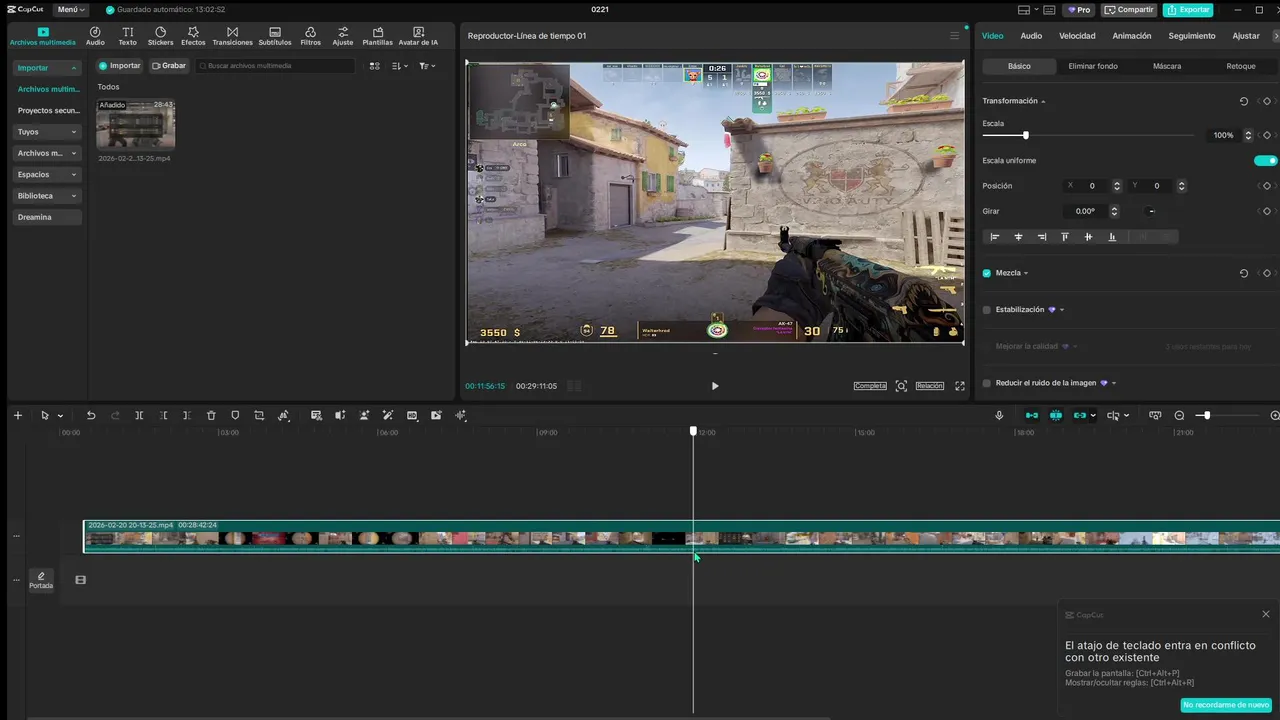Adjust the timeline zoom slider
The image size is (1280, 720).
pos(1207,415)
